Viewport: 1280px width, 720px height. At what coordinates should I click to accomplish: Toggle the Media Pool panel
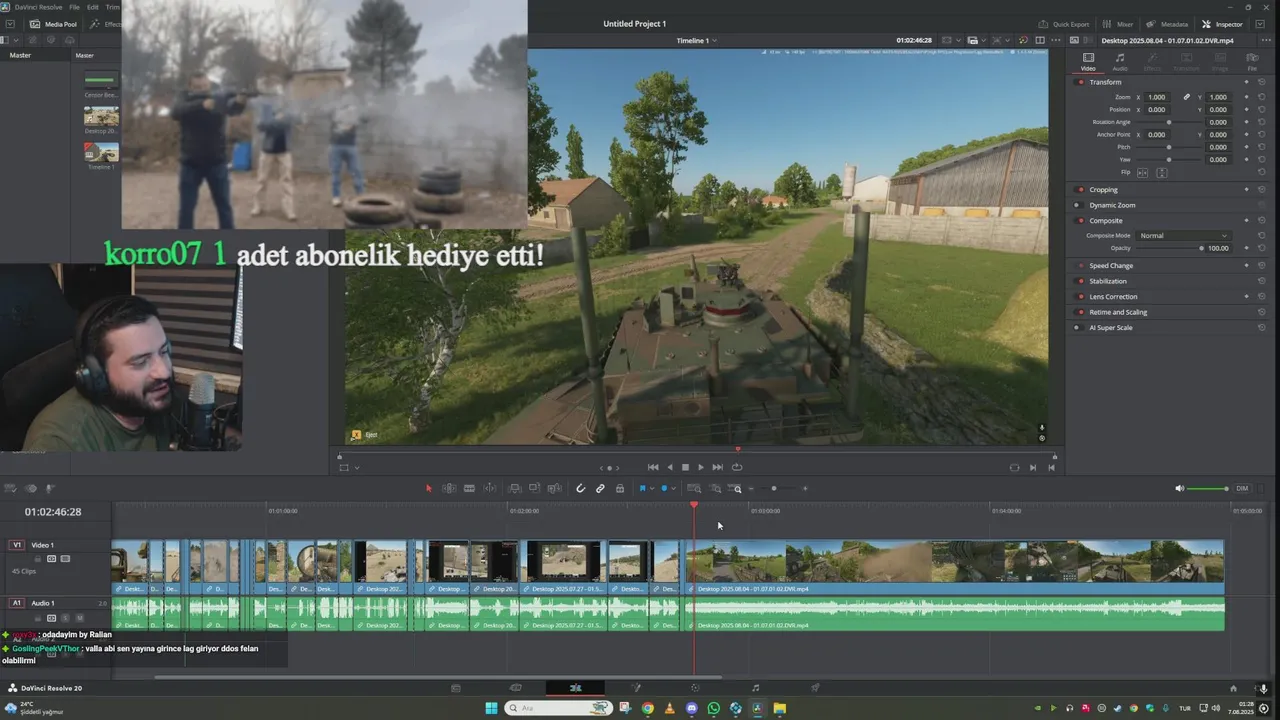pos(53,24)
